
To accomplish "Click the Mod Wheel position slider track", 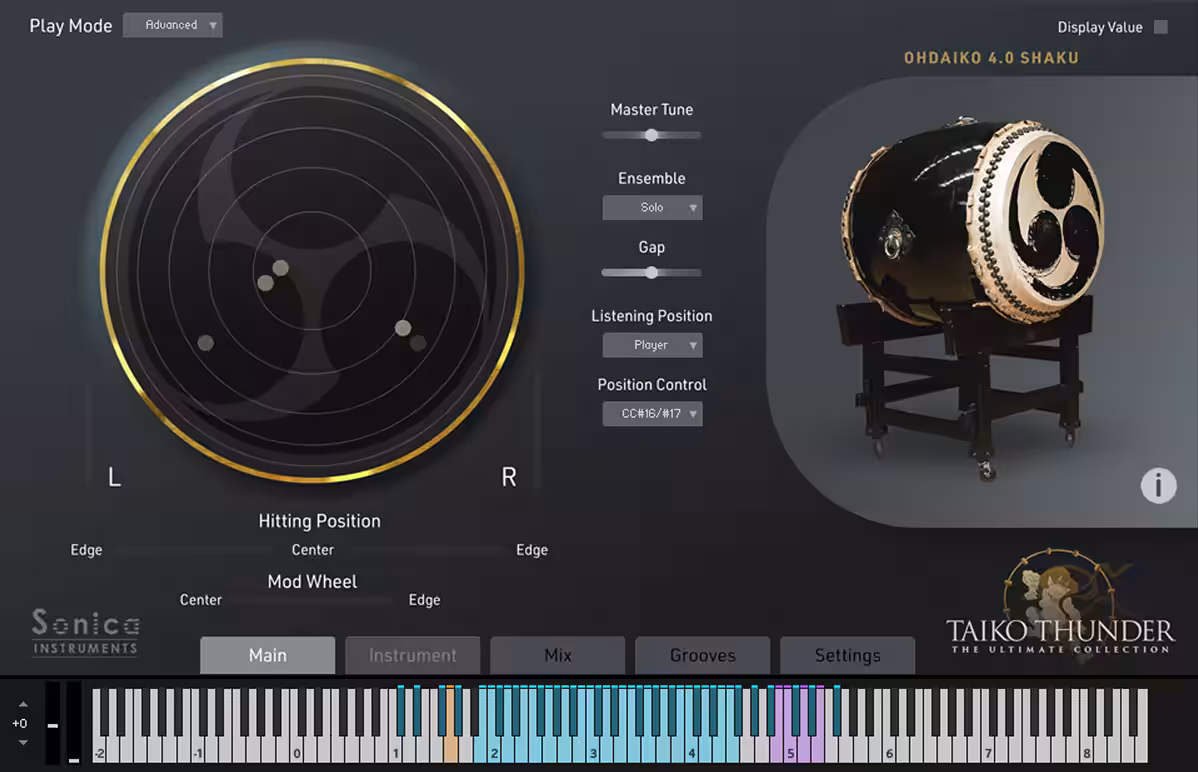I will 311,600.
